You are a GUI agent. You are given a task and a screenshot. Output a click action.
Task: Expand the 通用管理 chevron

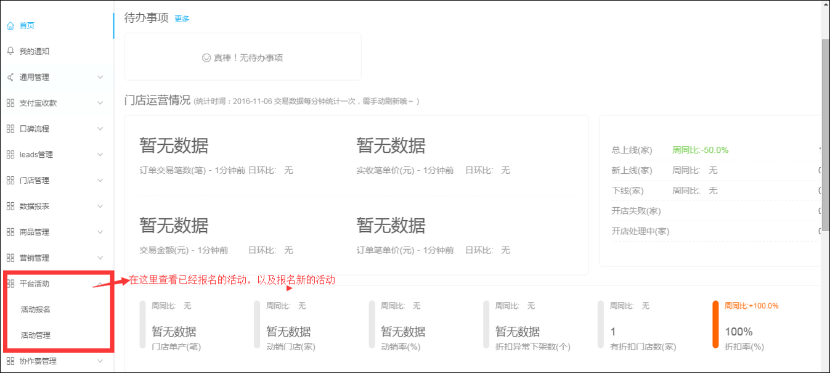pos(101,77)
